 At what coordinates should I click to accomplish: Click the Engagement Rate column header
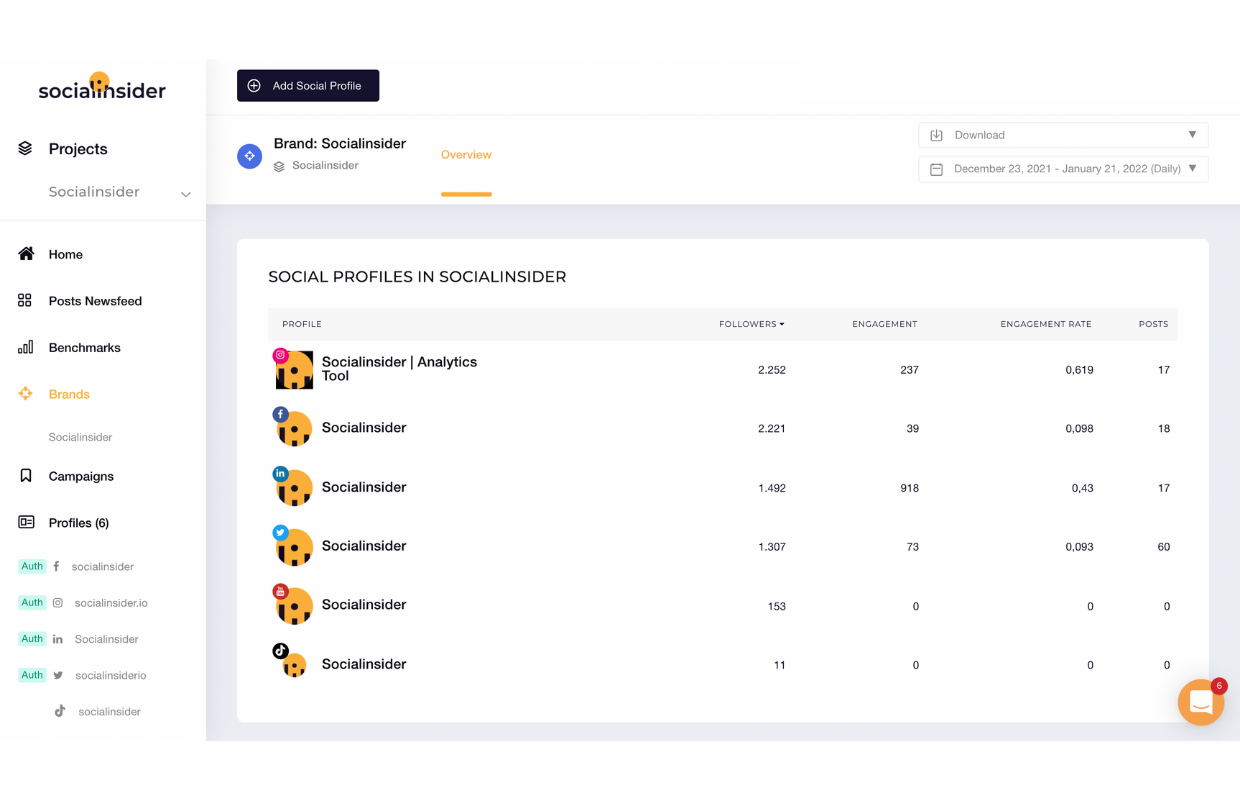1046,324
